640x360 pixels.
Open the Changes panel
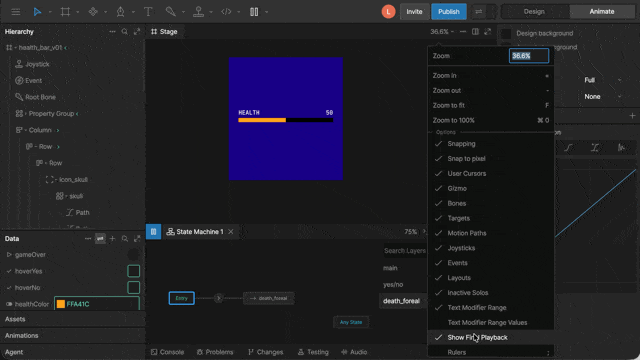265,352
